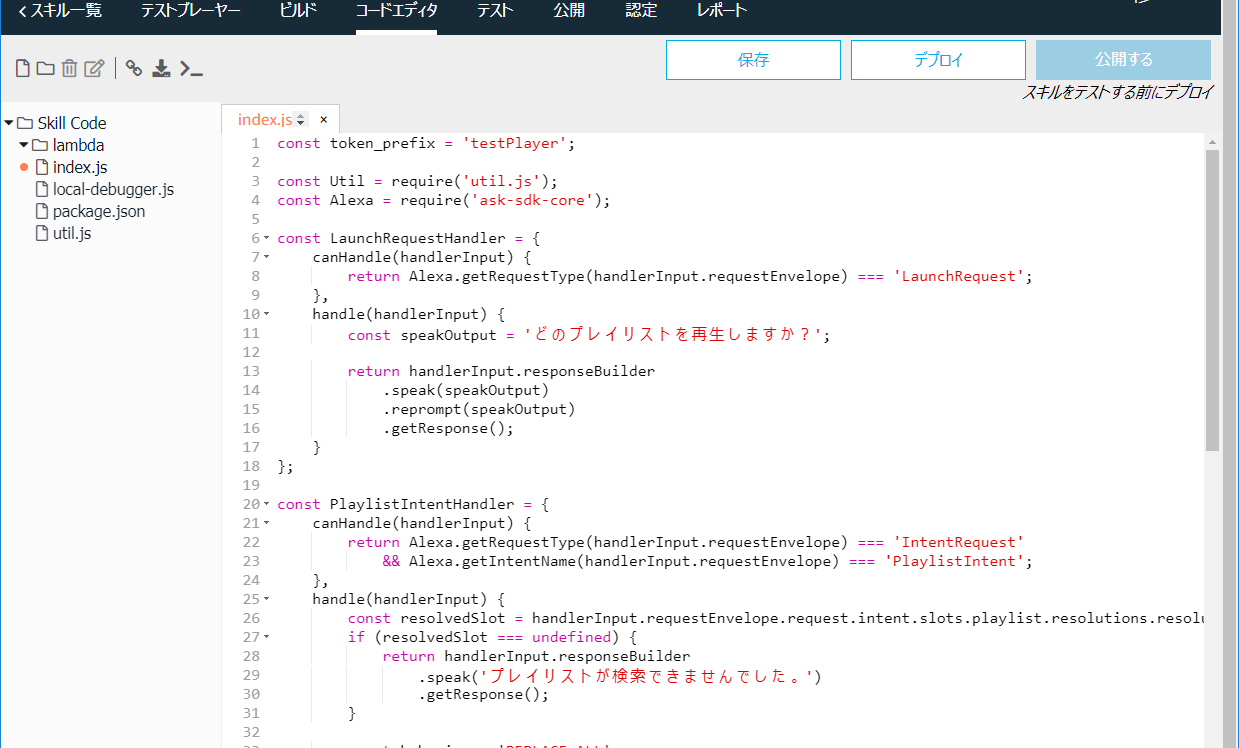Screen dimensions: 1239x748
Task: Click the chain link icon
Action: coord(134,68)
